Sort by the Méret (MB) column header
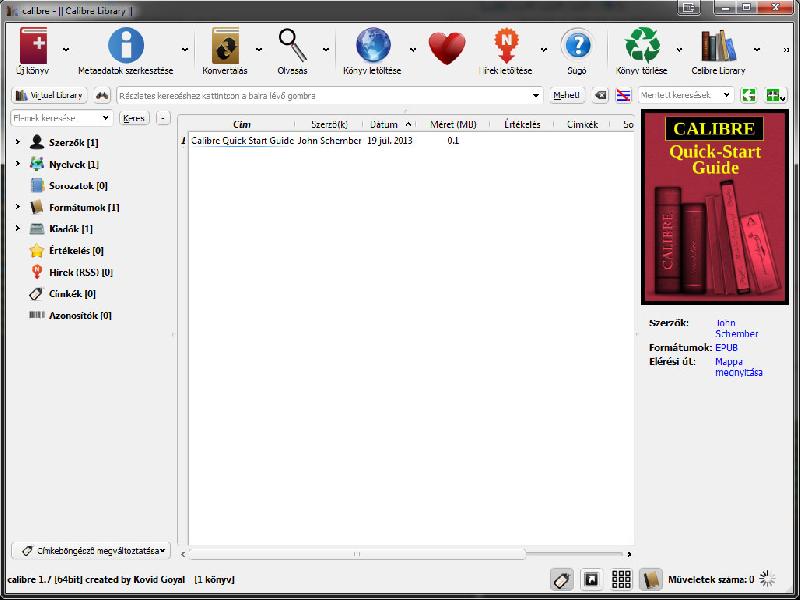This screenshot has width=800, height=600. coord(453,124)
